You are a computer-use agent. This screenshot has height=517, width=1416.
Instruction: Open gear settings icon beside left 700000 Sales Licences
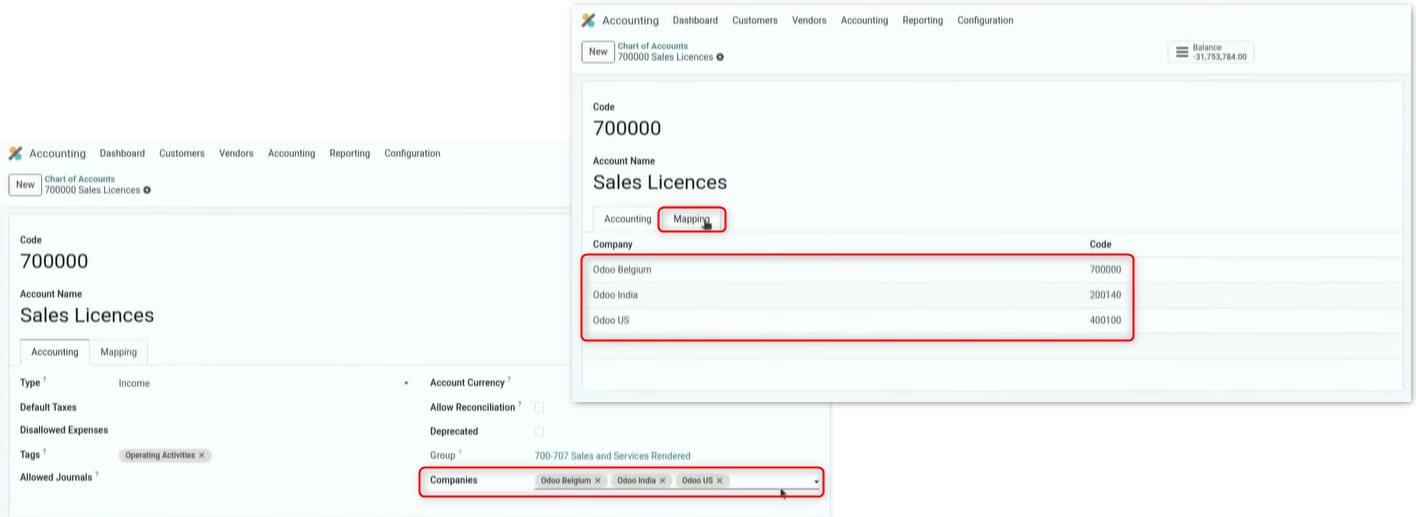[x=147, y=190]
